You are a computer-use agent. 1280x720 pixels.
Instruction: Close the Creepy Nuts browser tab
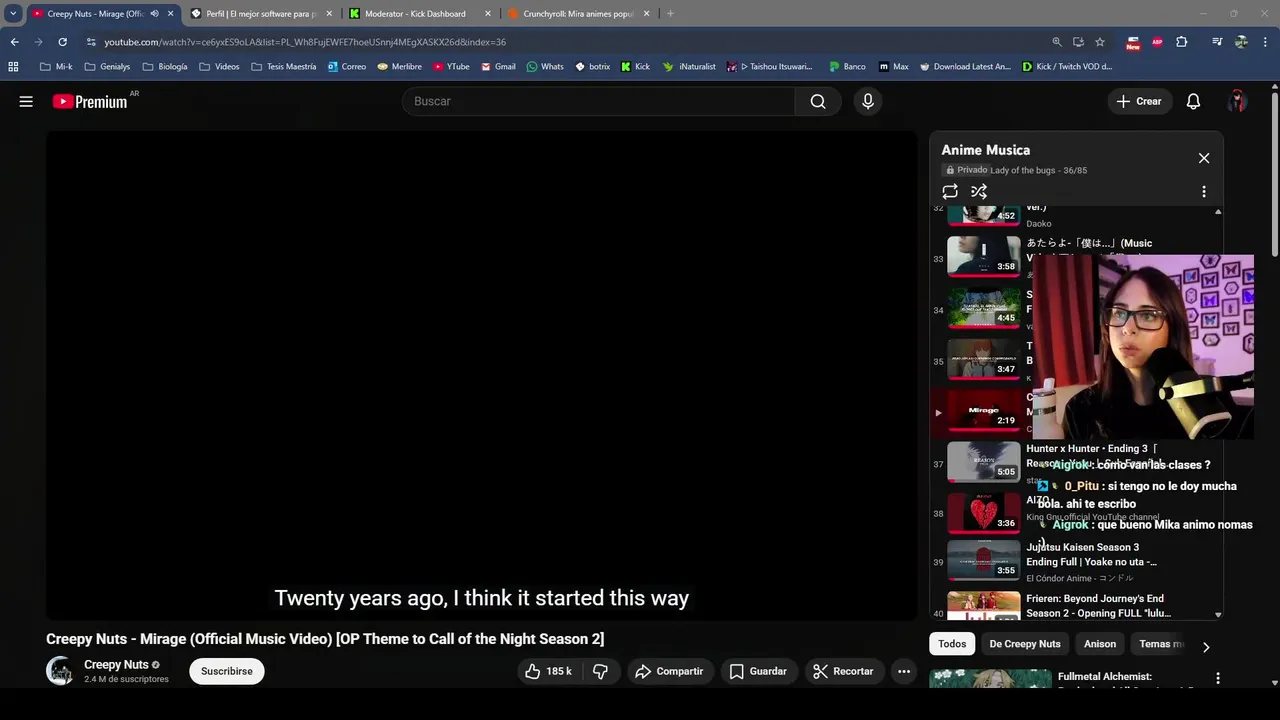point(171,14)
